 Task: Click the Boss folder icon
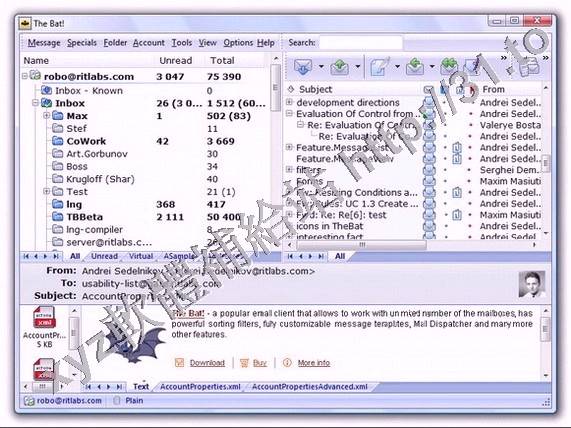pyautogui.click(x=58, y=166)
